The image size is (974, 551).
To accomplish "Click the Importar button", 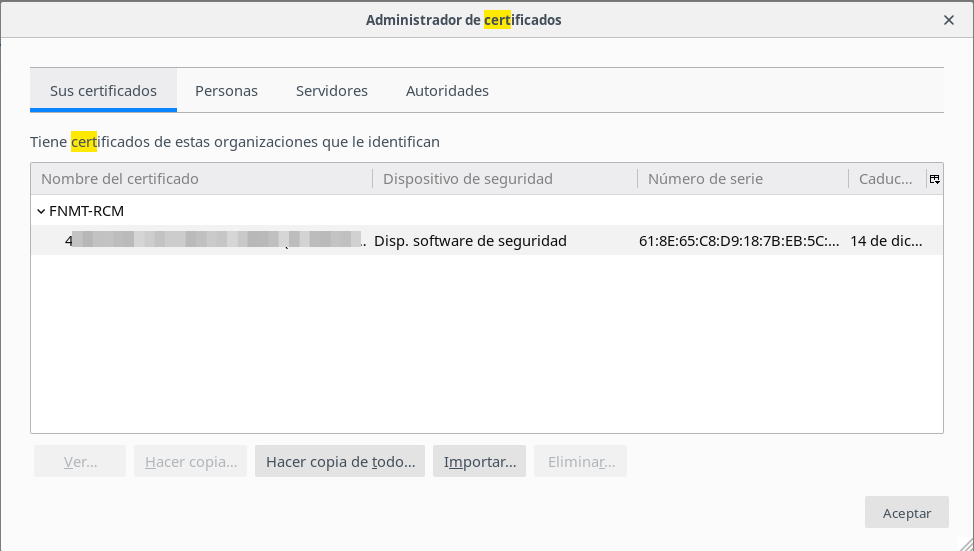I will tap(480, 462).
